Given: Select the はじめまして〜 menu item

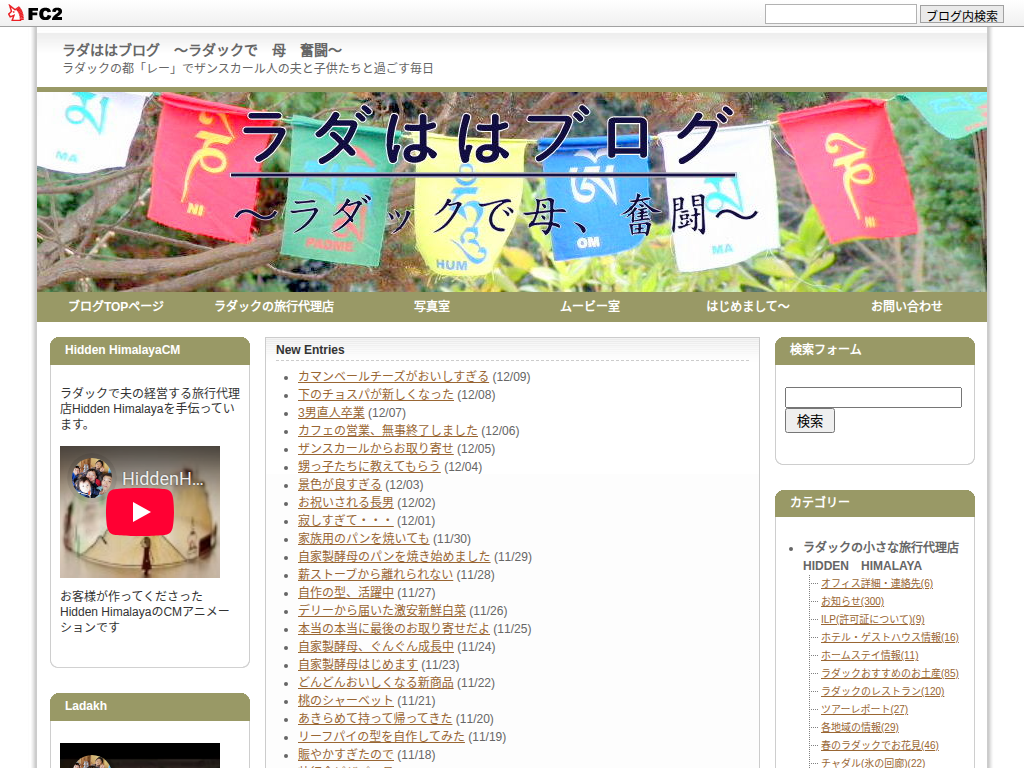Looking at the screenshot, I should point(748,307).
